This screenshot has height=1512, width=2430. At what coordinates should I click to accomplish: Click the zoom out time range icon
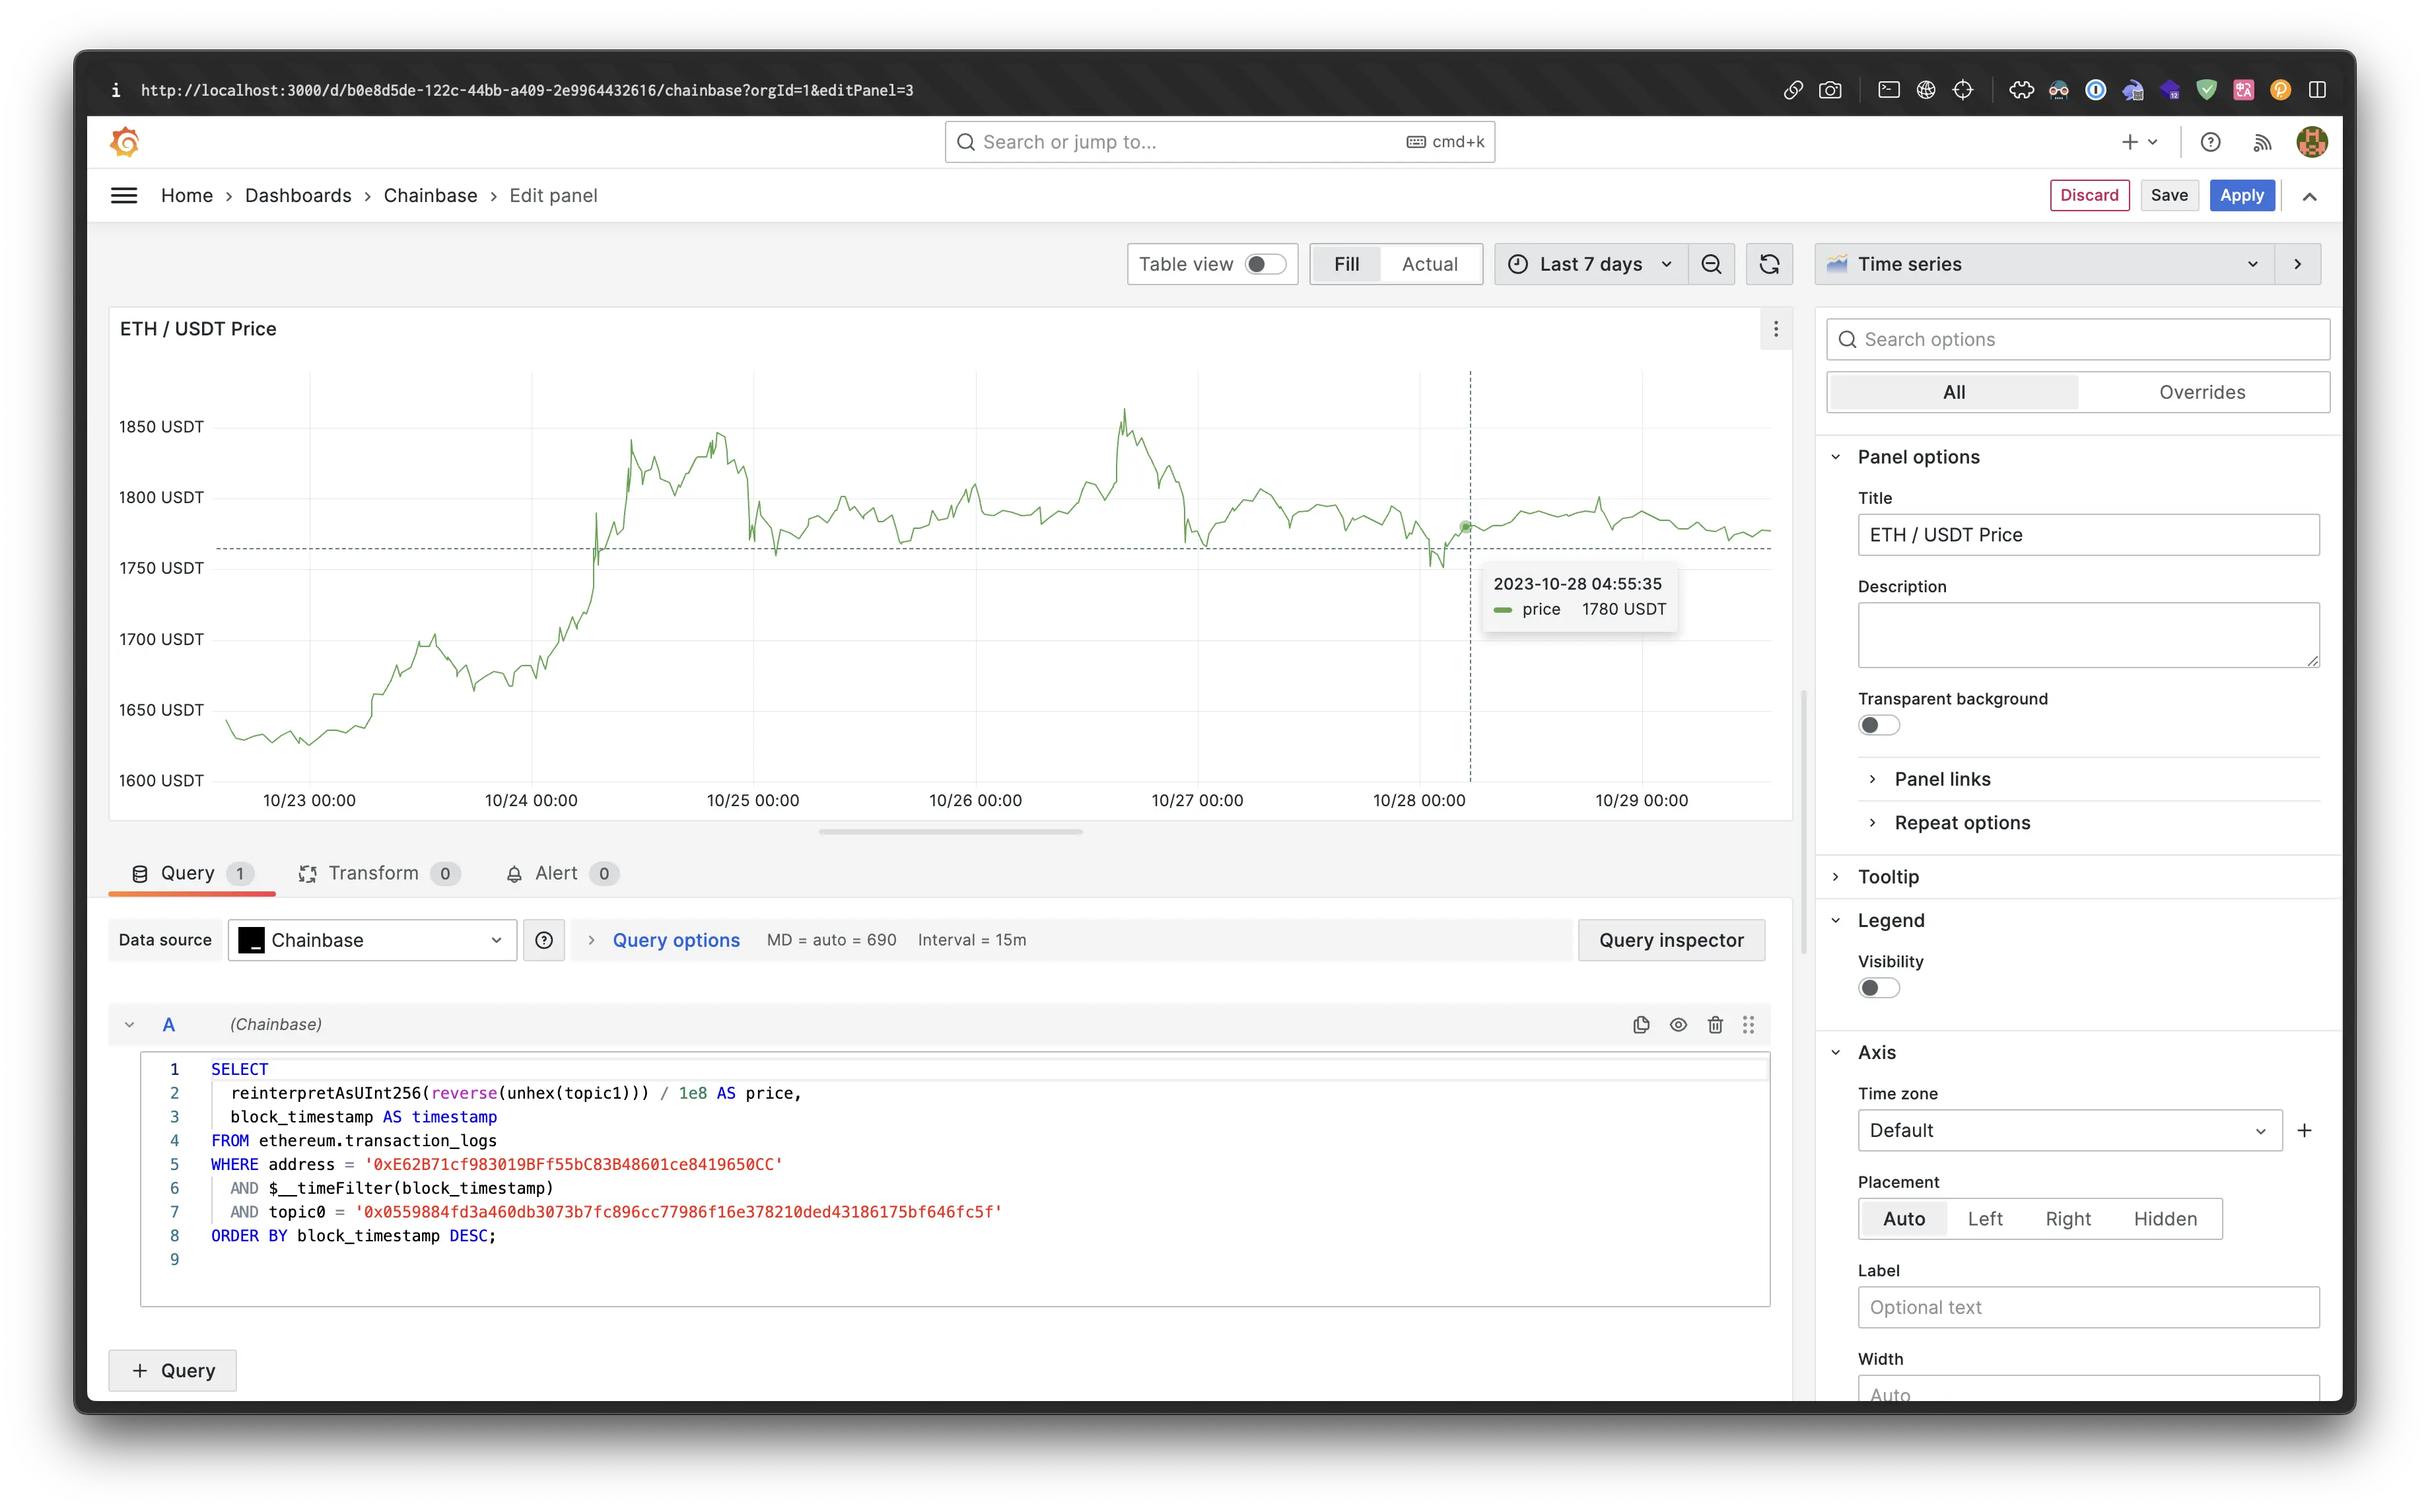coord(1711,264)
